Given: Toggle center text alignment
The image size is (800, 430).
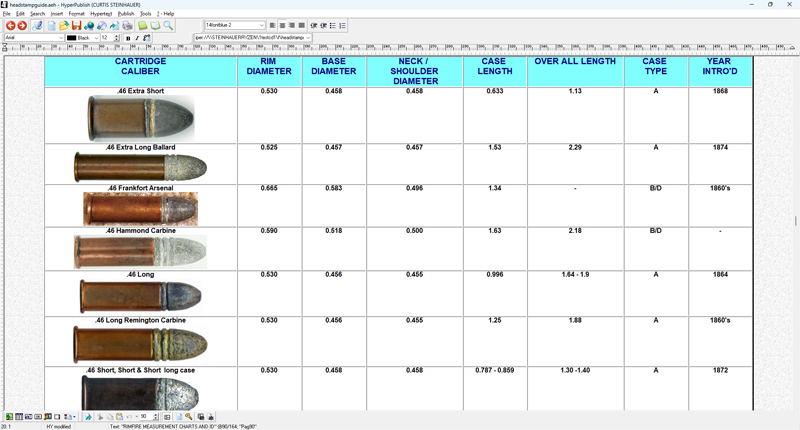Looking at the screenshot, I should point(283,26).
